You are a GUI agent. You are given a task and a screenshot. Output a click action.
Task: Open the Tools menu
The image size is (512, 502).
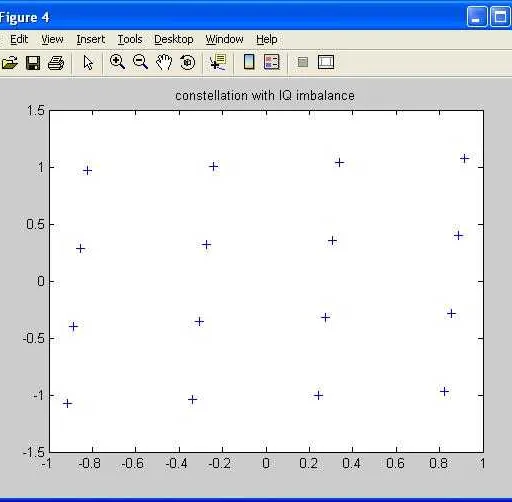tap(130, 39)
